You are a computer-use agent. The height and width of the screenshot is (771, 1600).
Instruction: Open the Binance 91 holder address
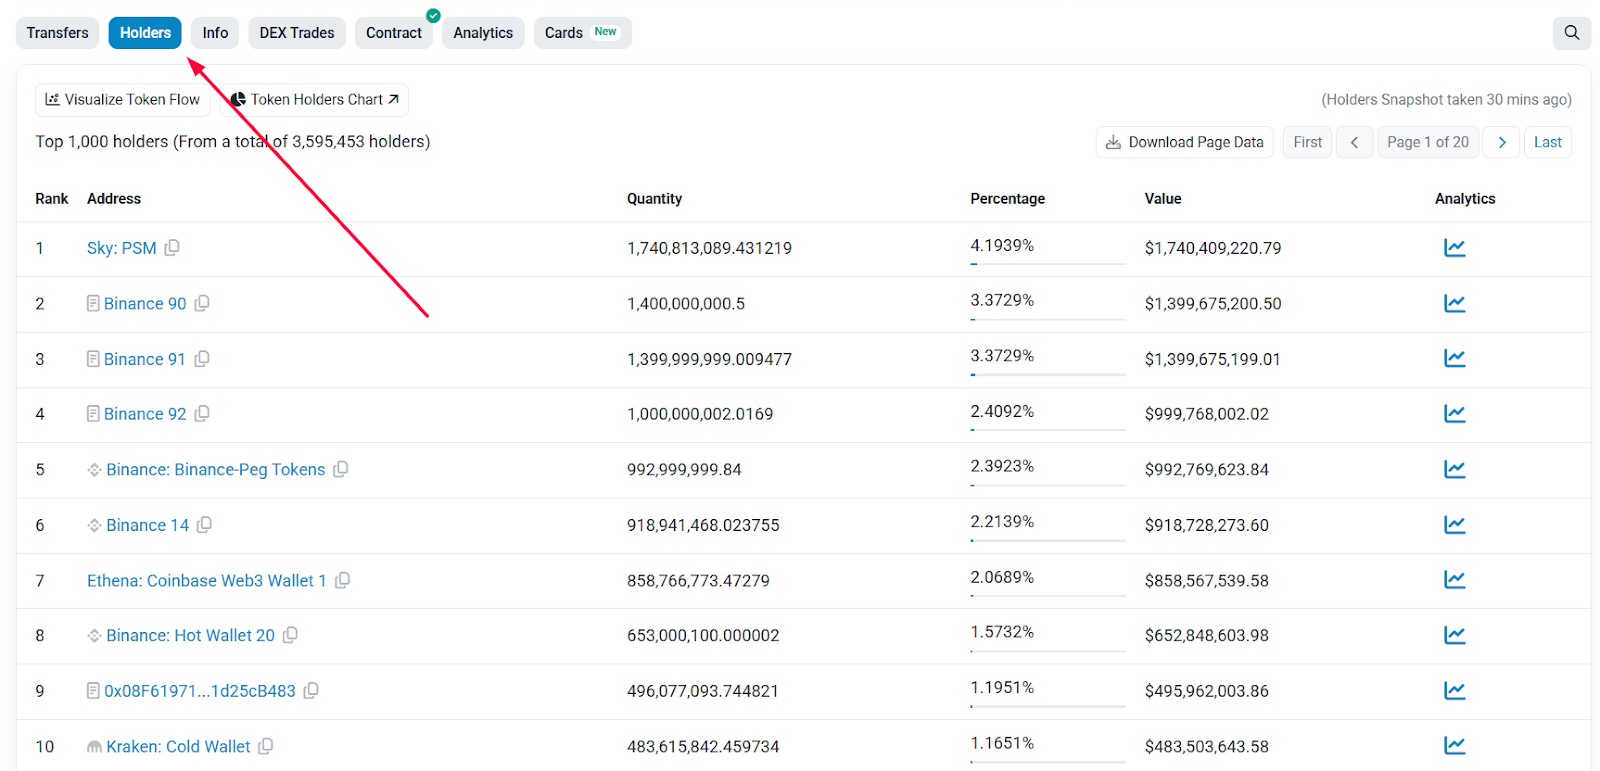(x=145, y=359)
